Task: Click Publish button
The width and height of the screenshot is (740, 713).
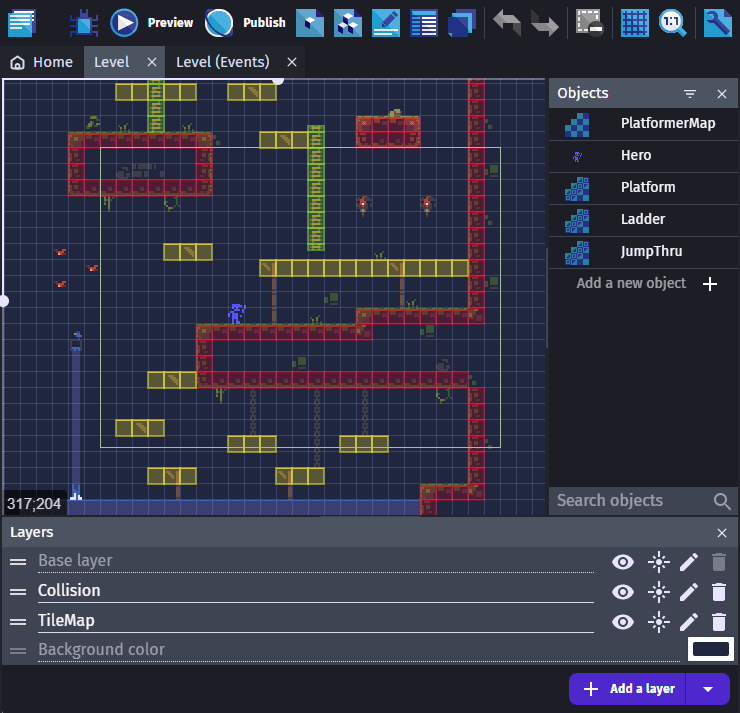Action: click(246, 22)
